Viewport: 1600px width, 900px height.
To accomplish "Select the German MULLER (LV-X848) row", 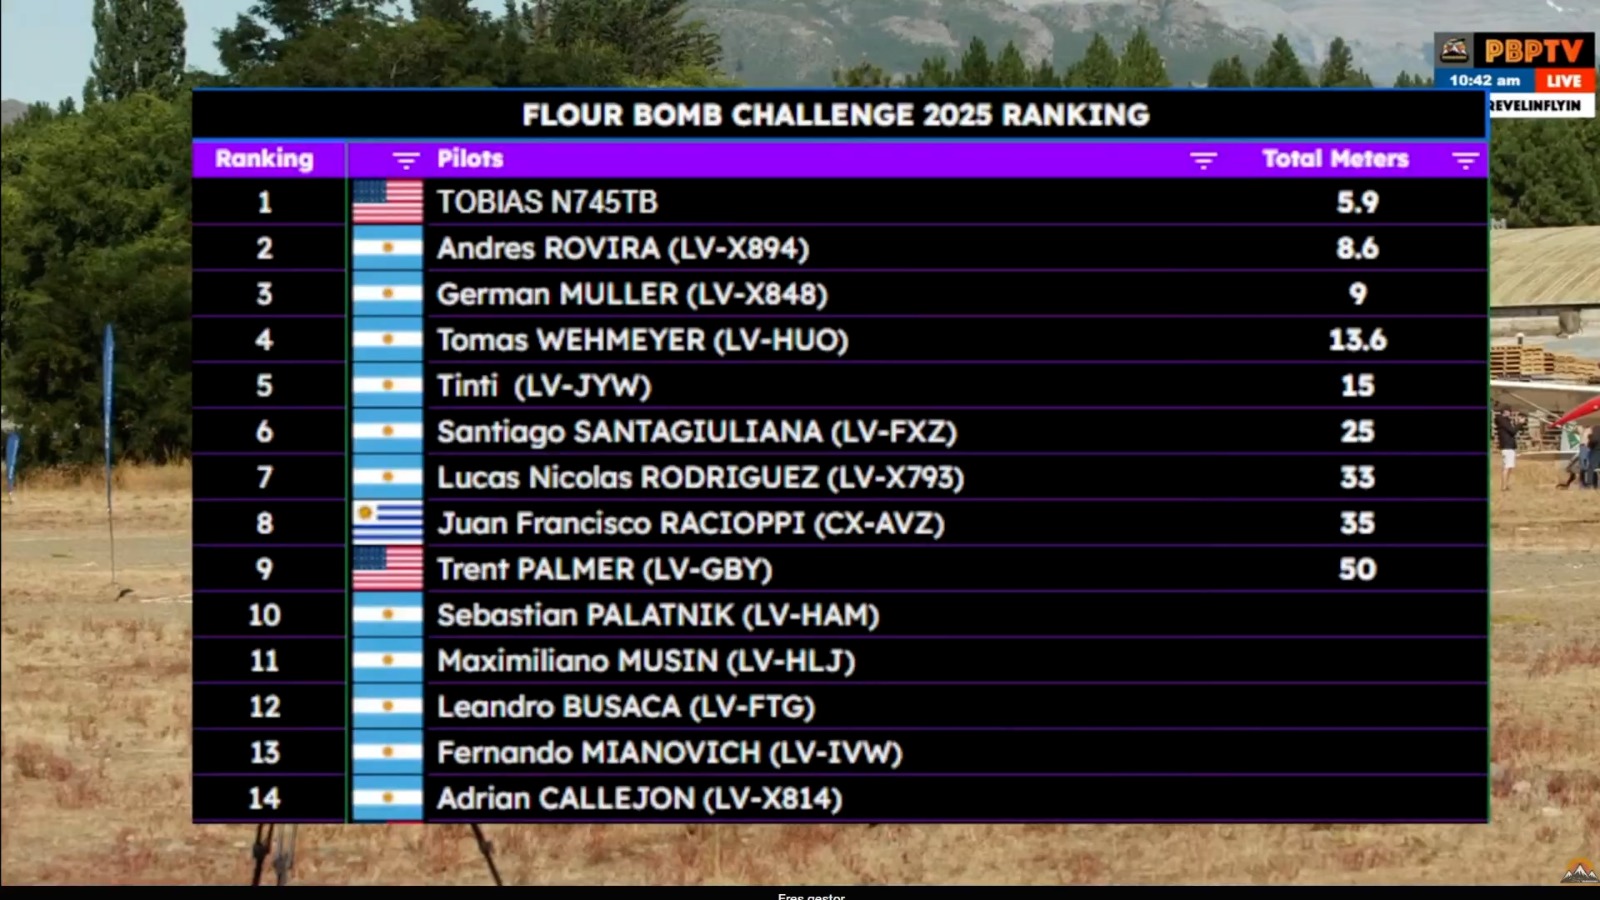I will [840, 294].
